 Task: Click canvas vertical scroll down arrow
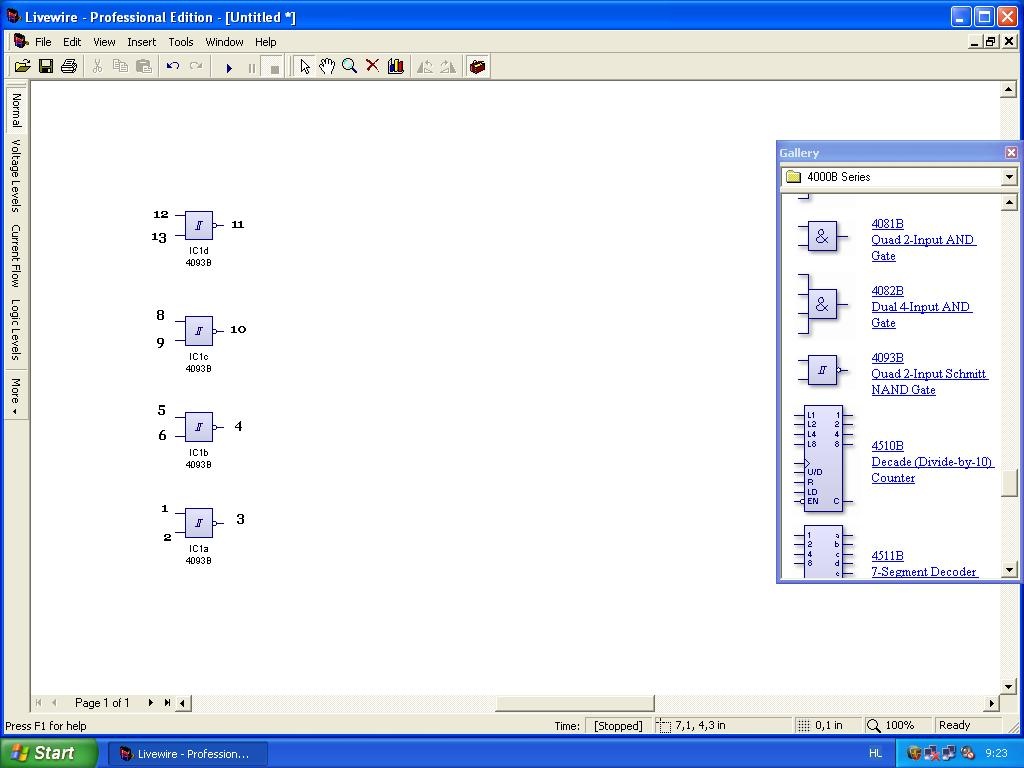(1008, 686)
